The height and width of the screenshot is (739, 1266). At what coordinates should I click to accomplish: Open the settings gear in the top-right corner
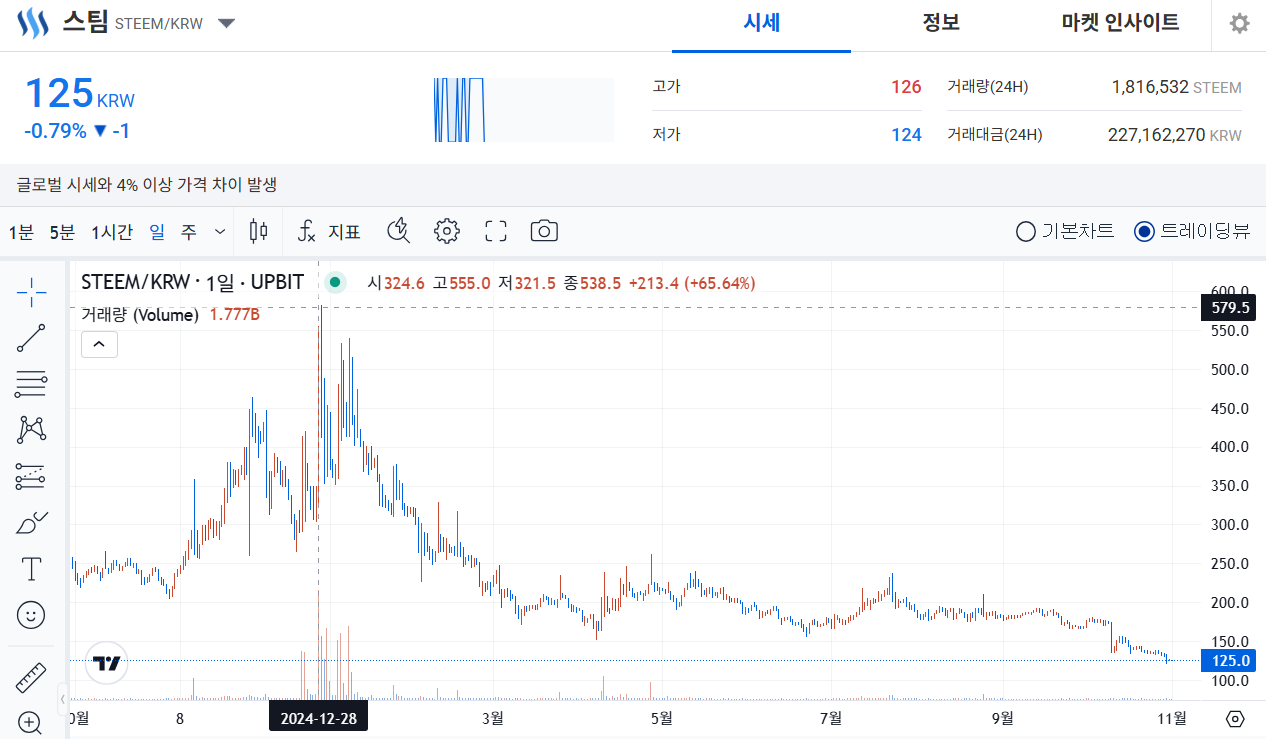[1239, 23]
